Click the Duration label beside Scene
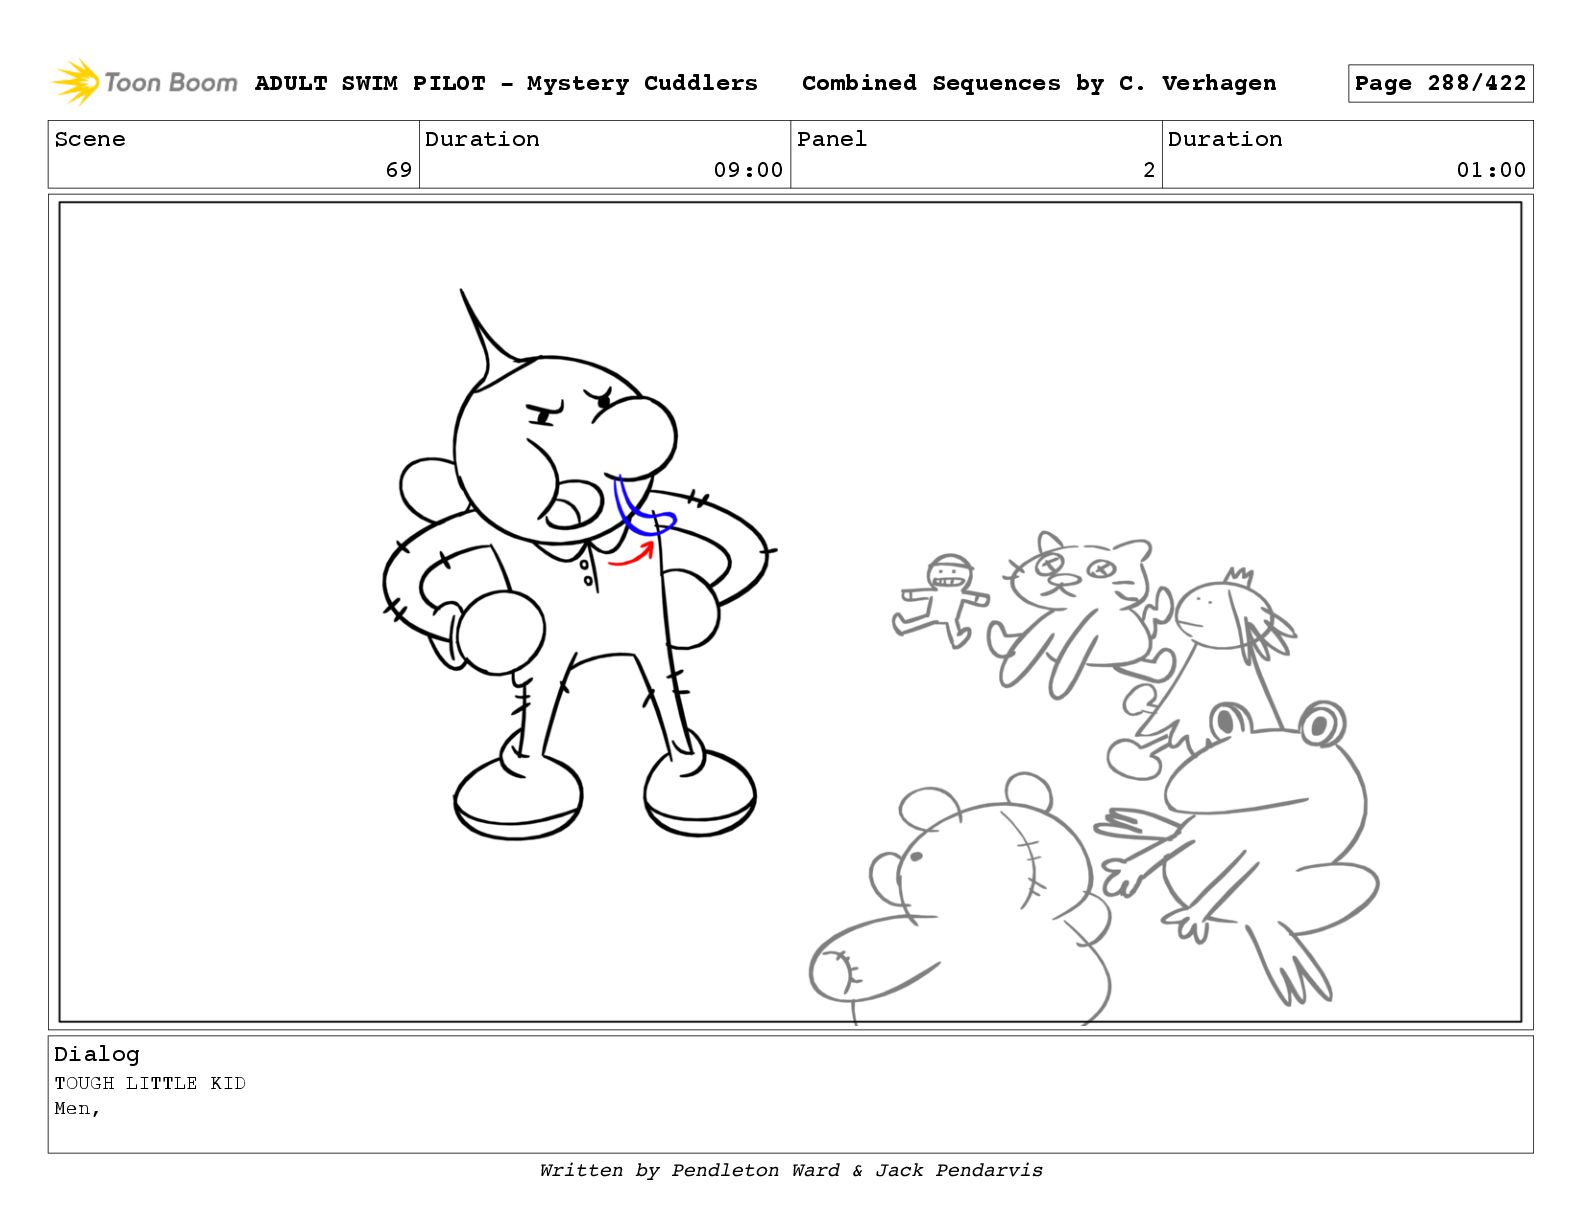Screen dimensions: 1582x1225 tap(482, 139)
